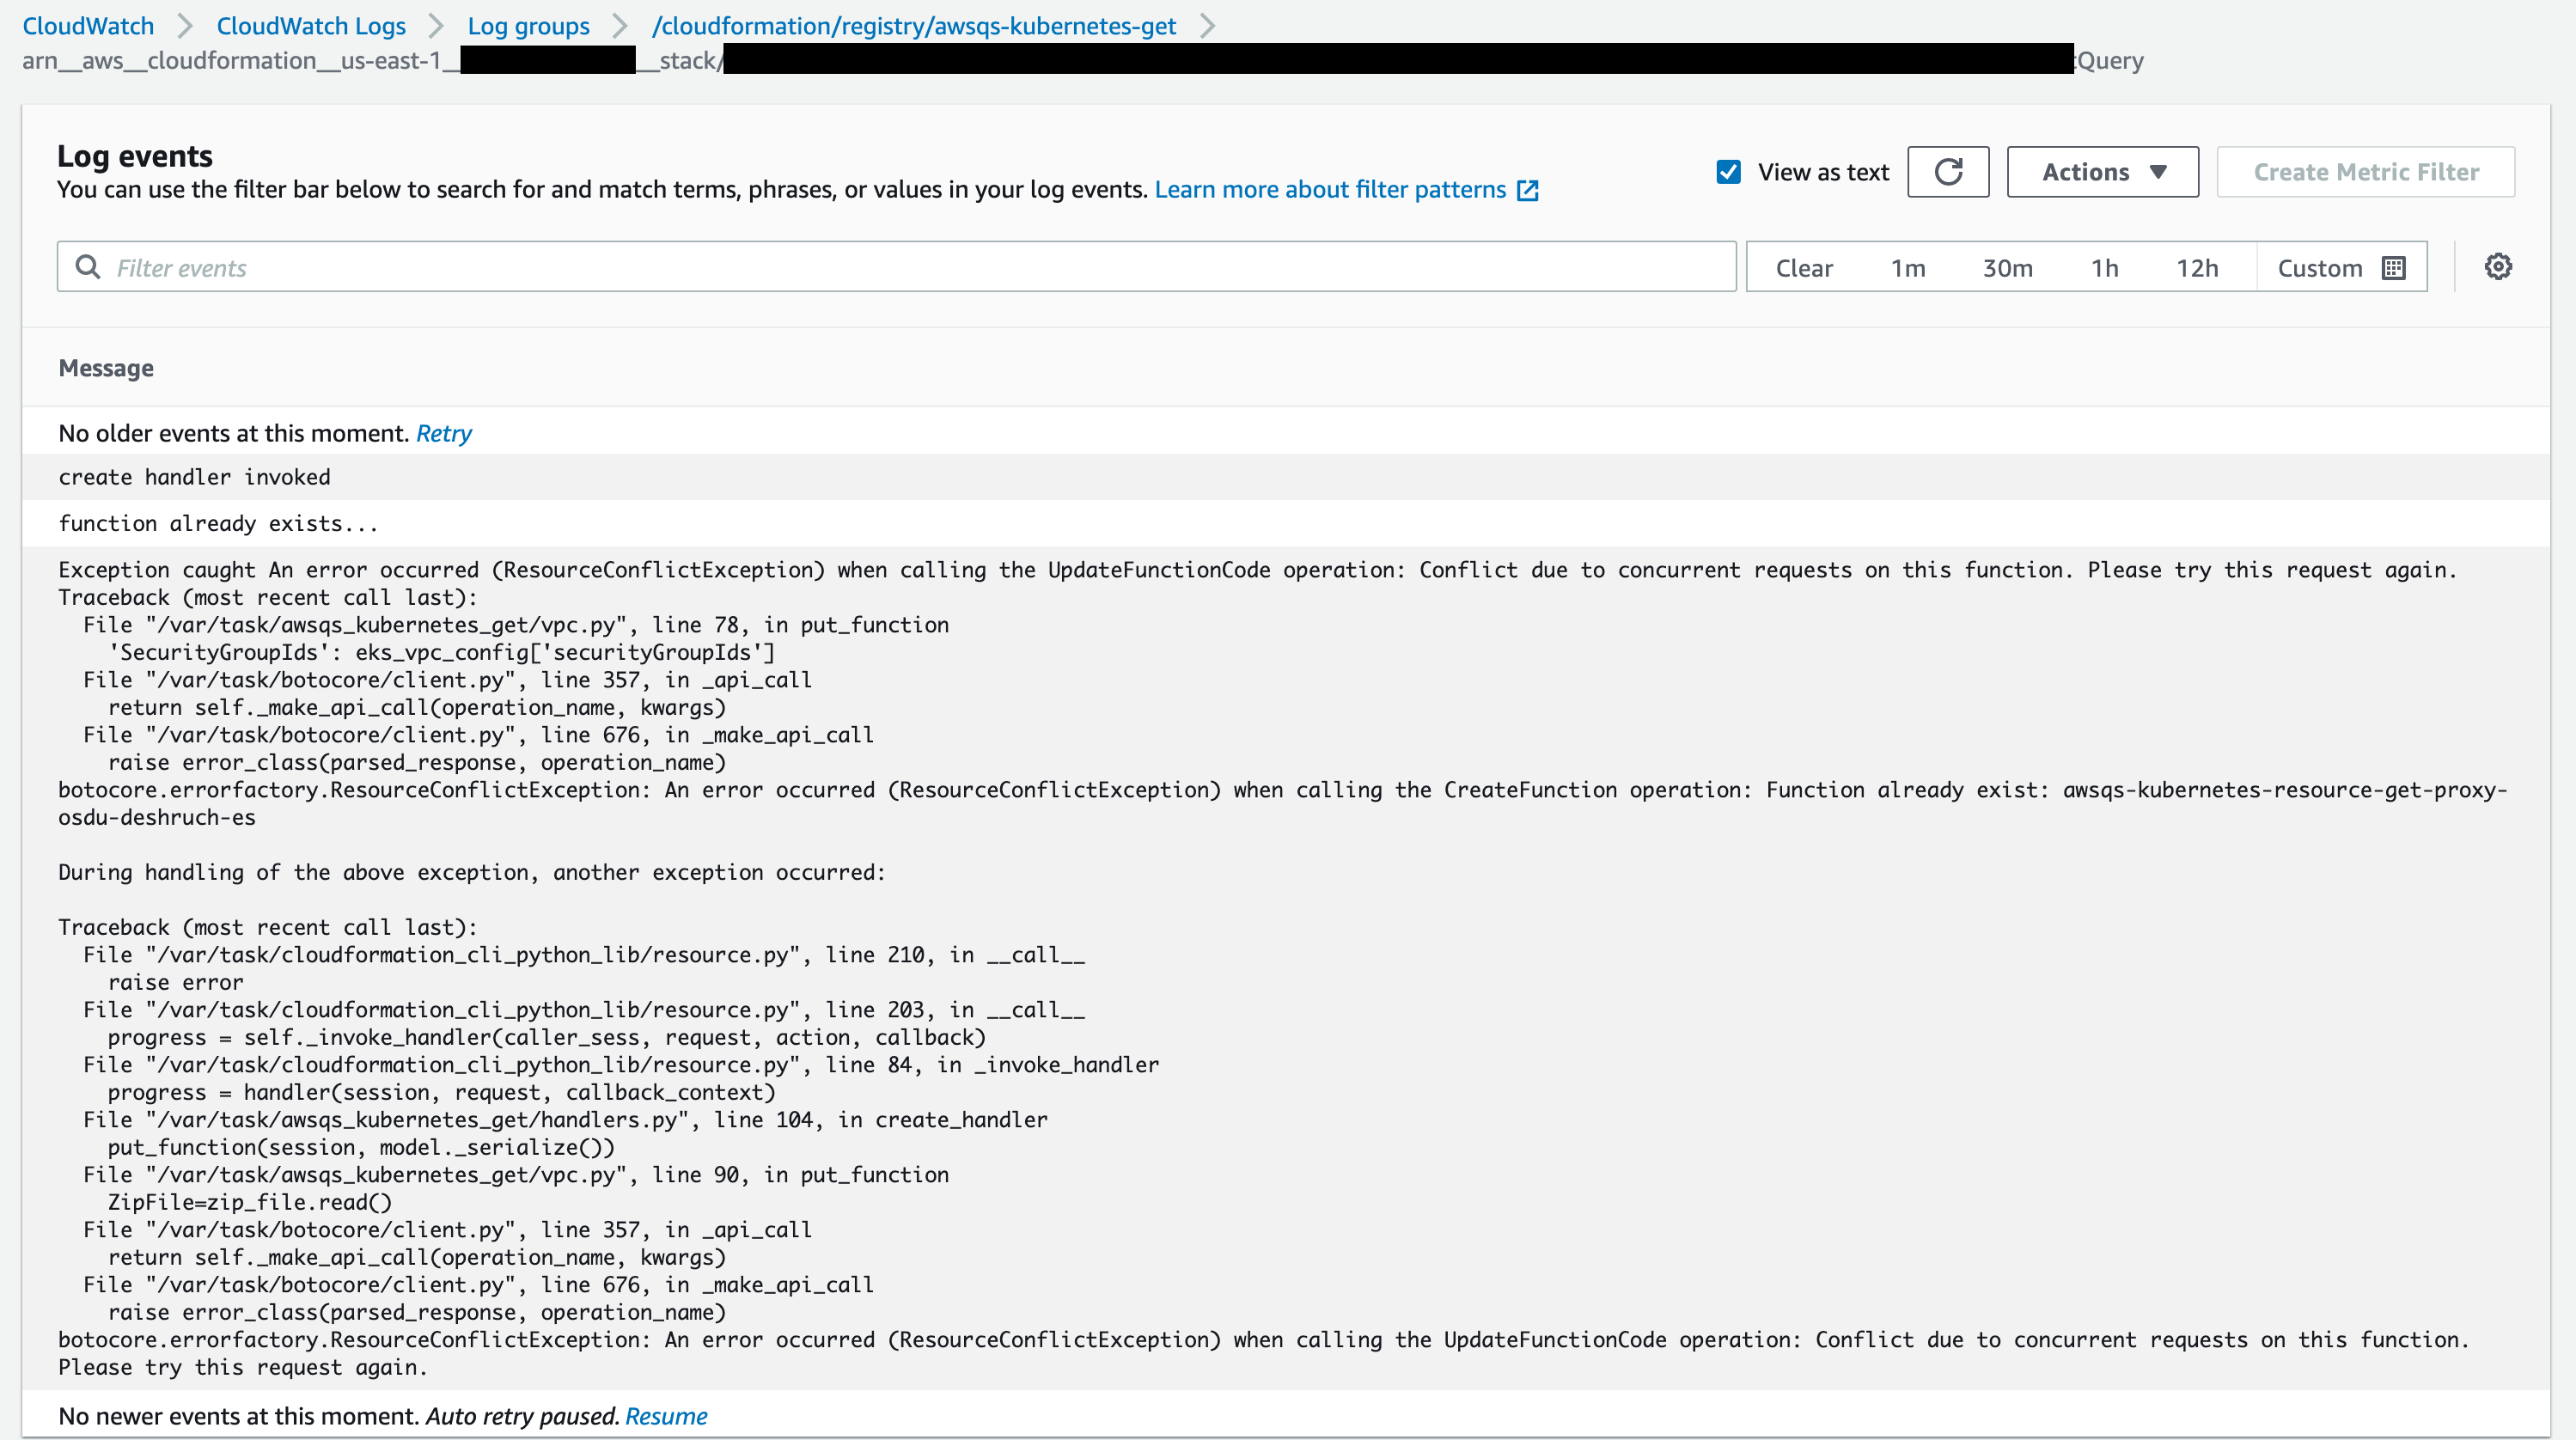Select the 12h time range
2576x1440 pixels.
[x=2196, y=268]
